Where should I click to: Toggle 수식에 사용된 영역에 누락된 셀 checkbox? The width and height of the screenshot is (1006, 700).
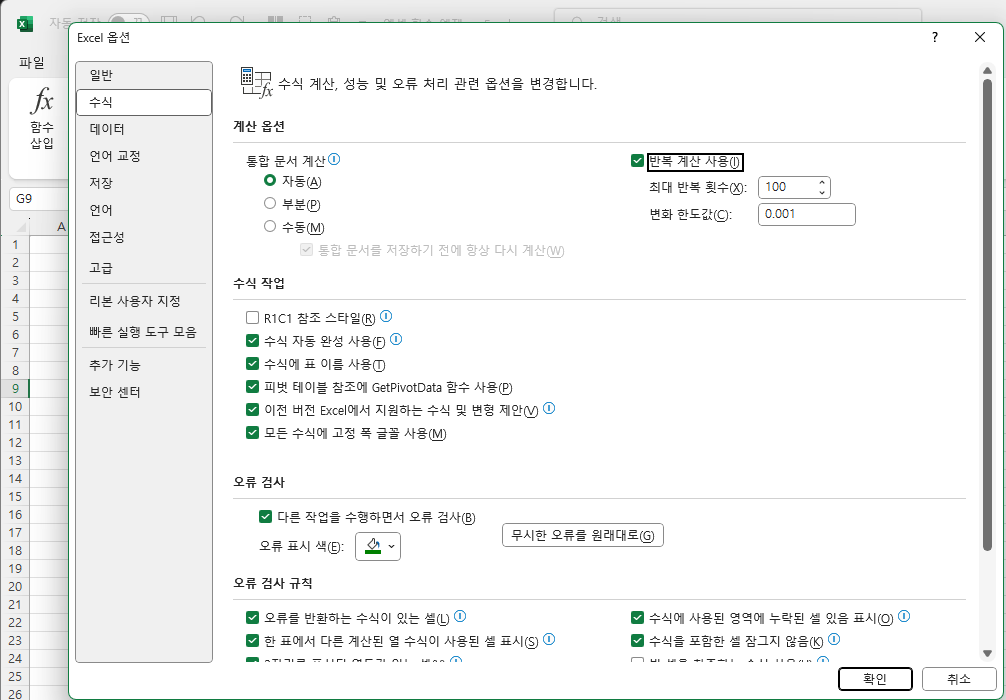[x=637, y=618]
